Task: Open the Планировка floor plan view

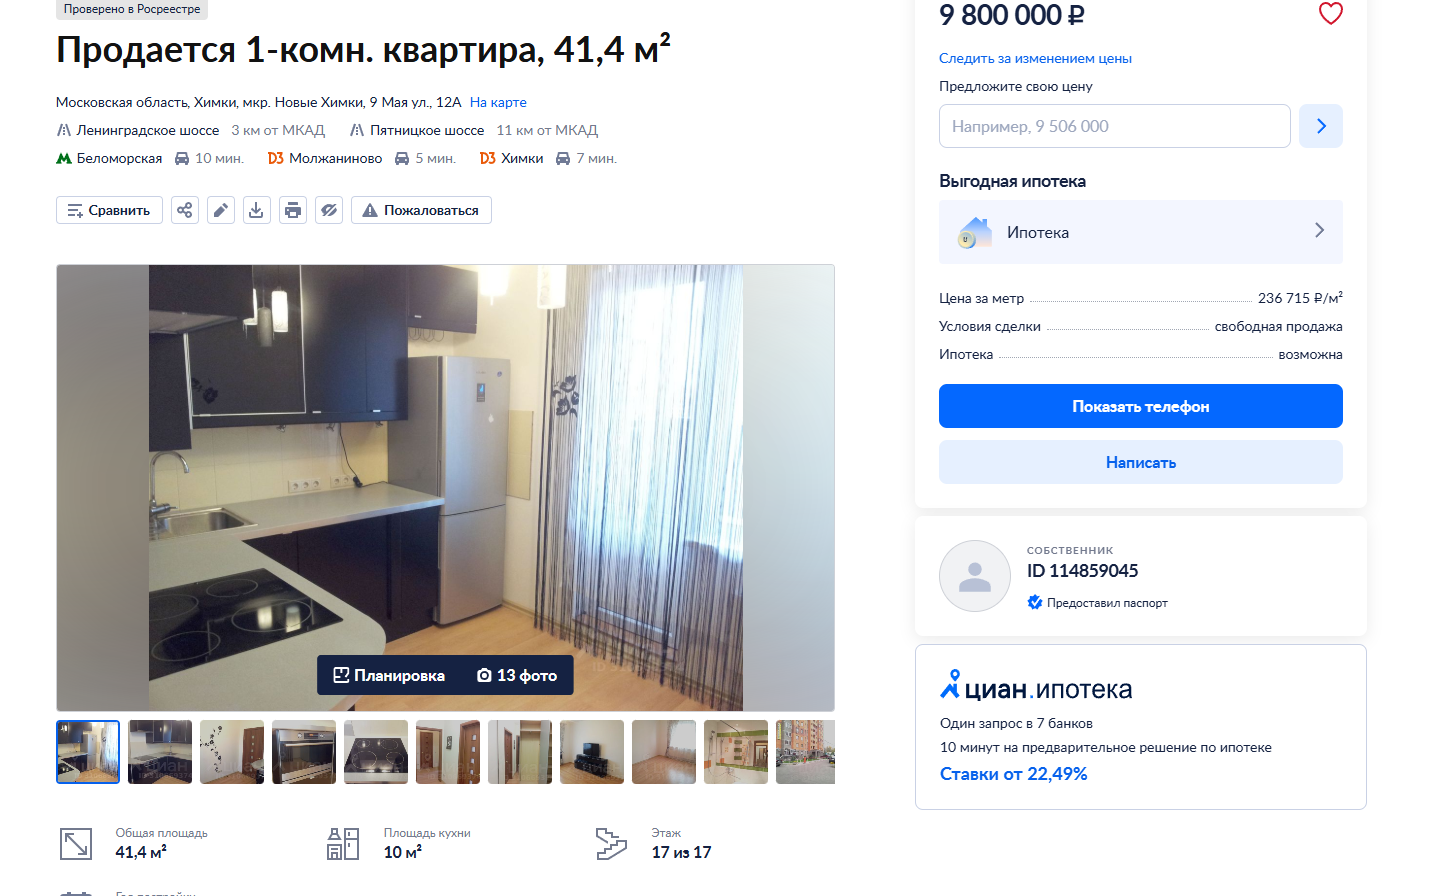Action: 389,675
